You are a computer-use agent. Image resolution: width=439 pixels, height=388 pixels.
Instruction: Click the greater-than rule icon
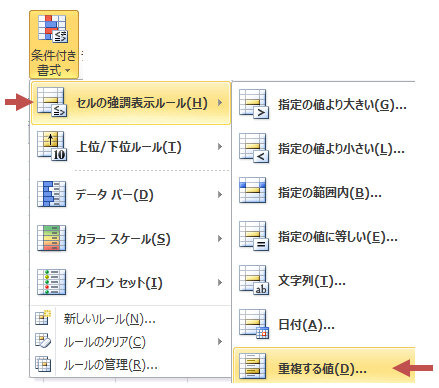coord(254,104)
